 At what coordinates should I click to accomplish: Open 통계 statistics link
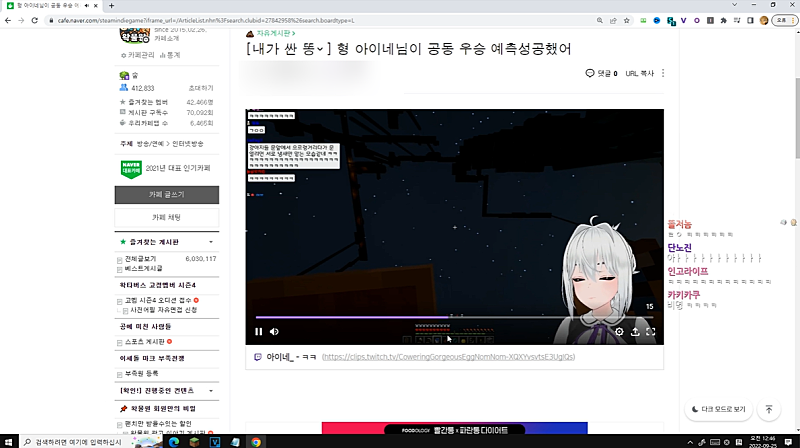coord(170,55)
